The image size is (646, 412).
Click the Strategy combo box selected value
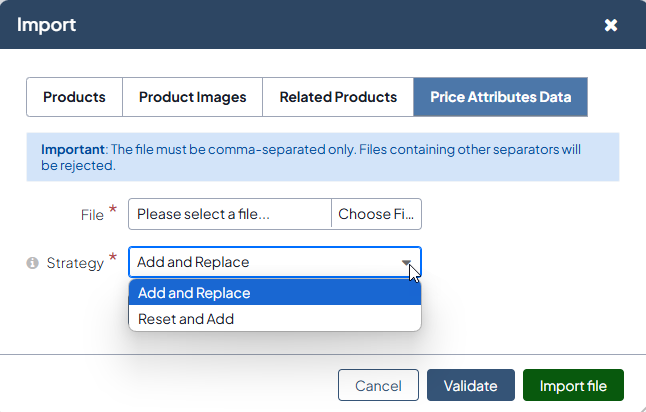point(260,263)
